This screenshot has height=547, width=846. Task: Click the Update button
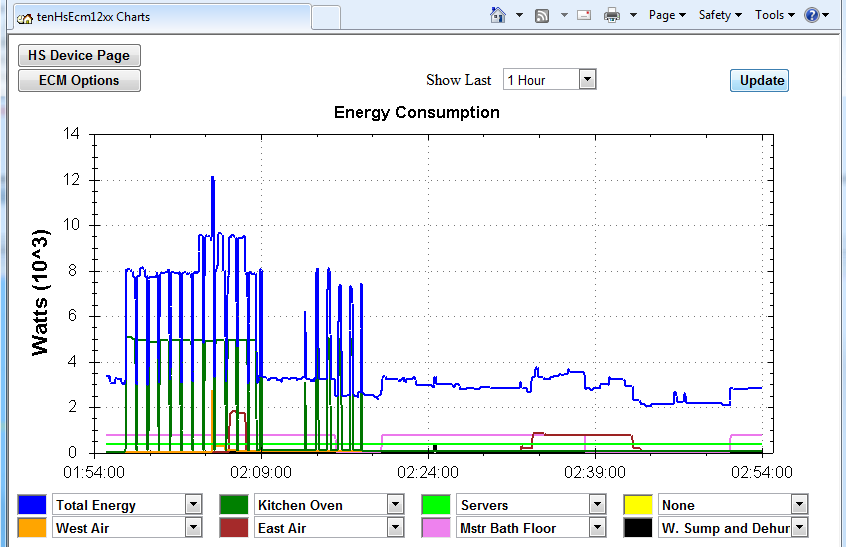[x=760, y=80]
